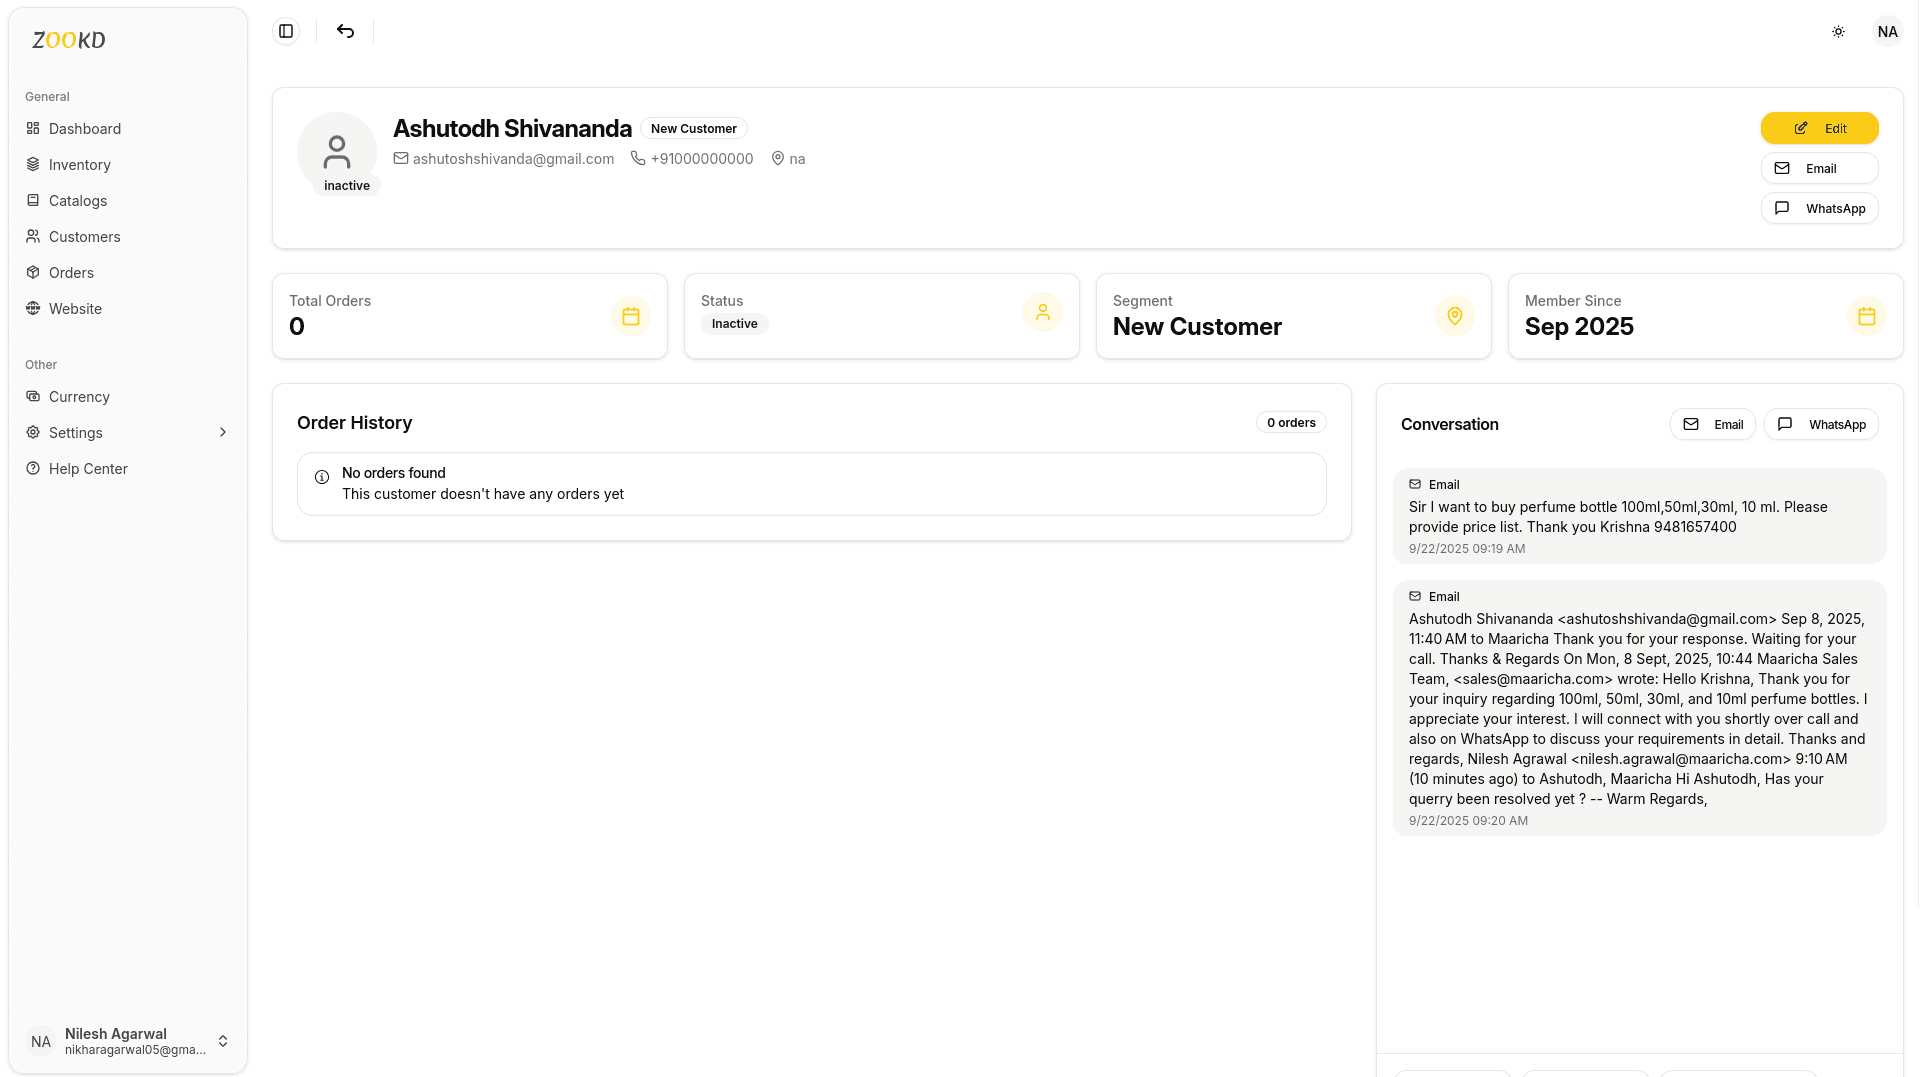
Task: Open Catalogs using its sidebar icon
Action: click(34, 200)
